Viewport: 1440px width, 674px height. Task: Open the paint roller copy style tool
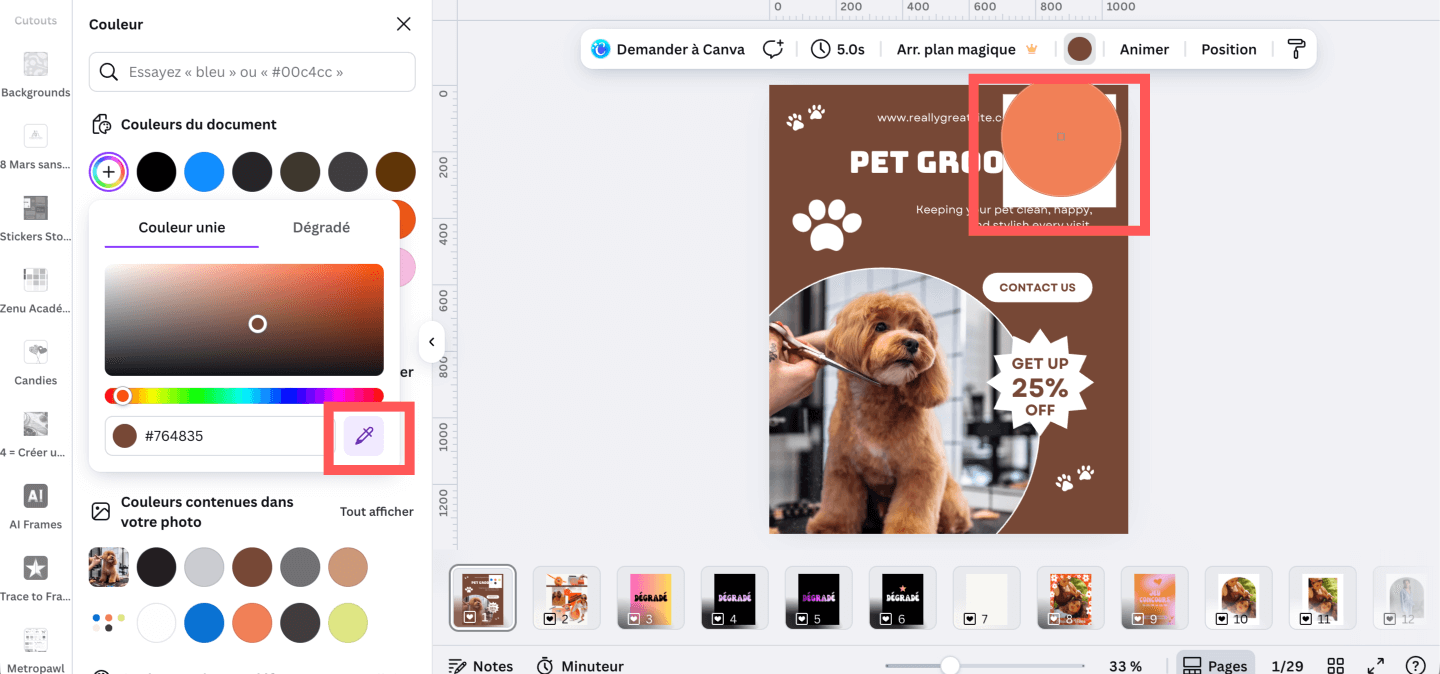pyautogui.click(x=1296, y=48)
